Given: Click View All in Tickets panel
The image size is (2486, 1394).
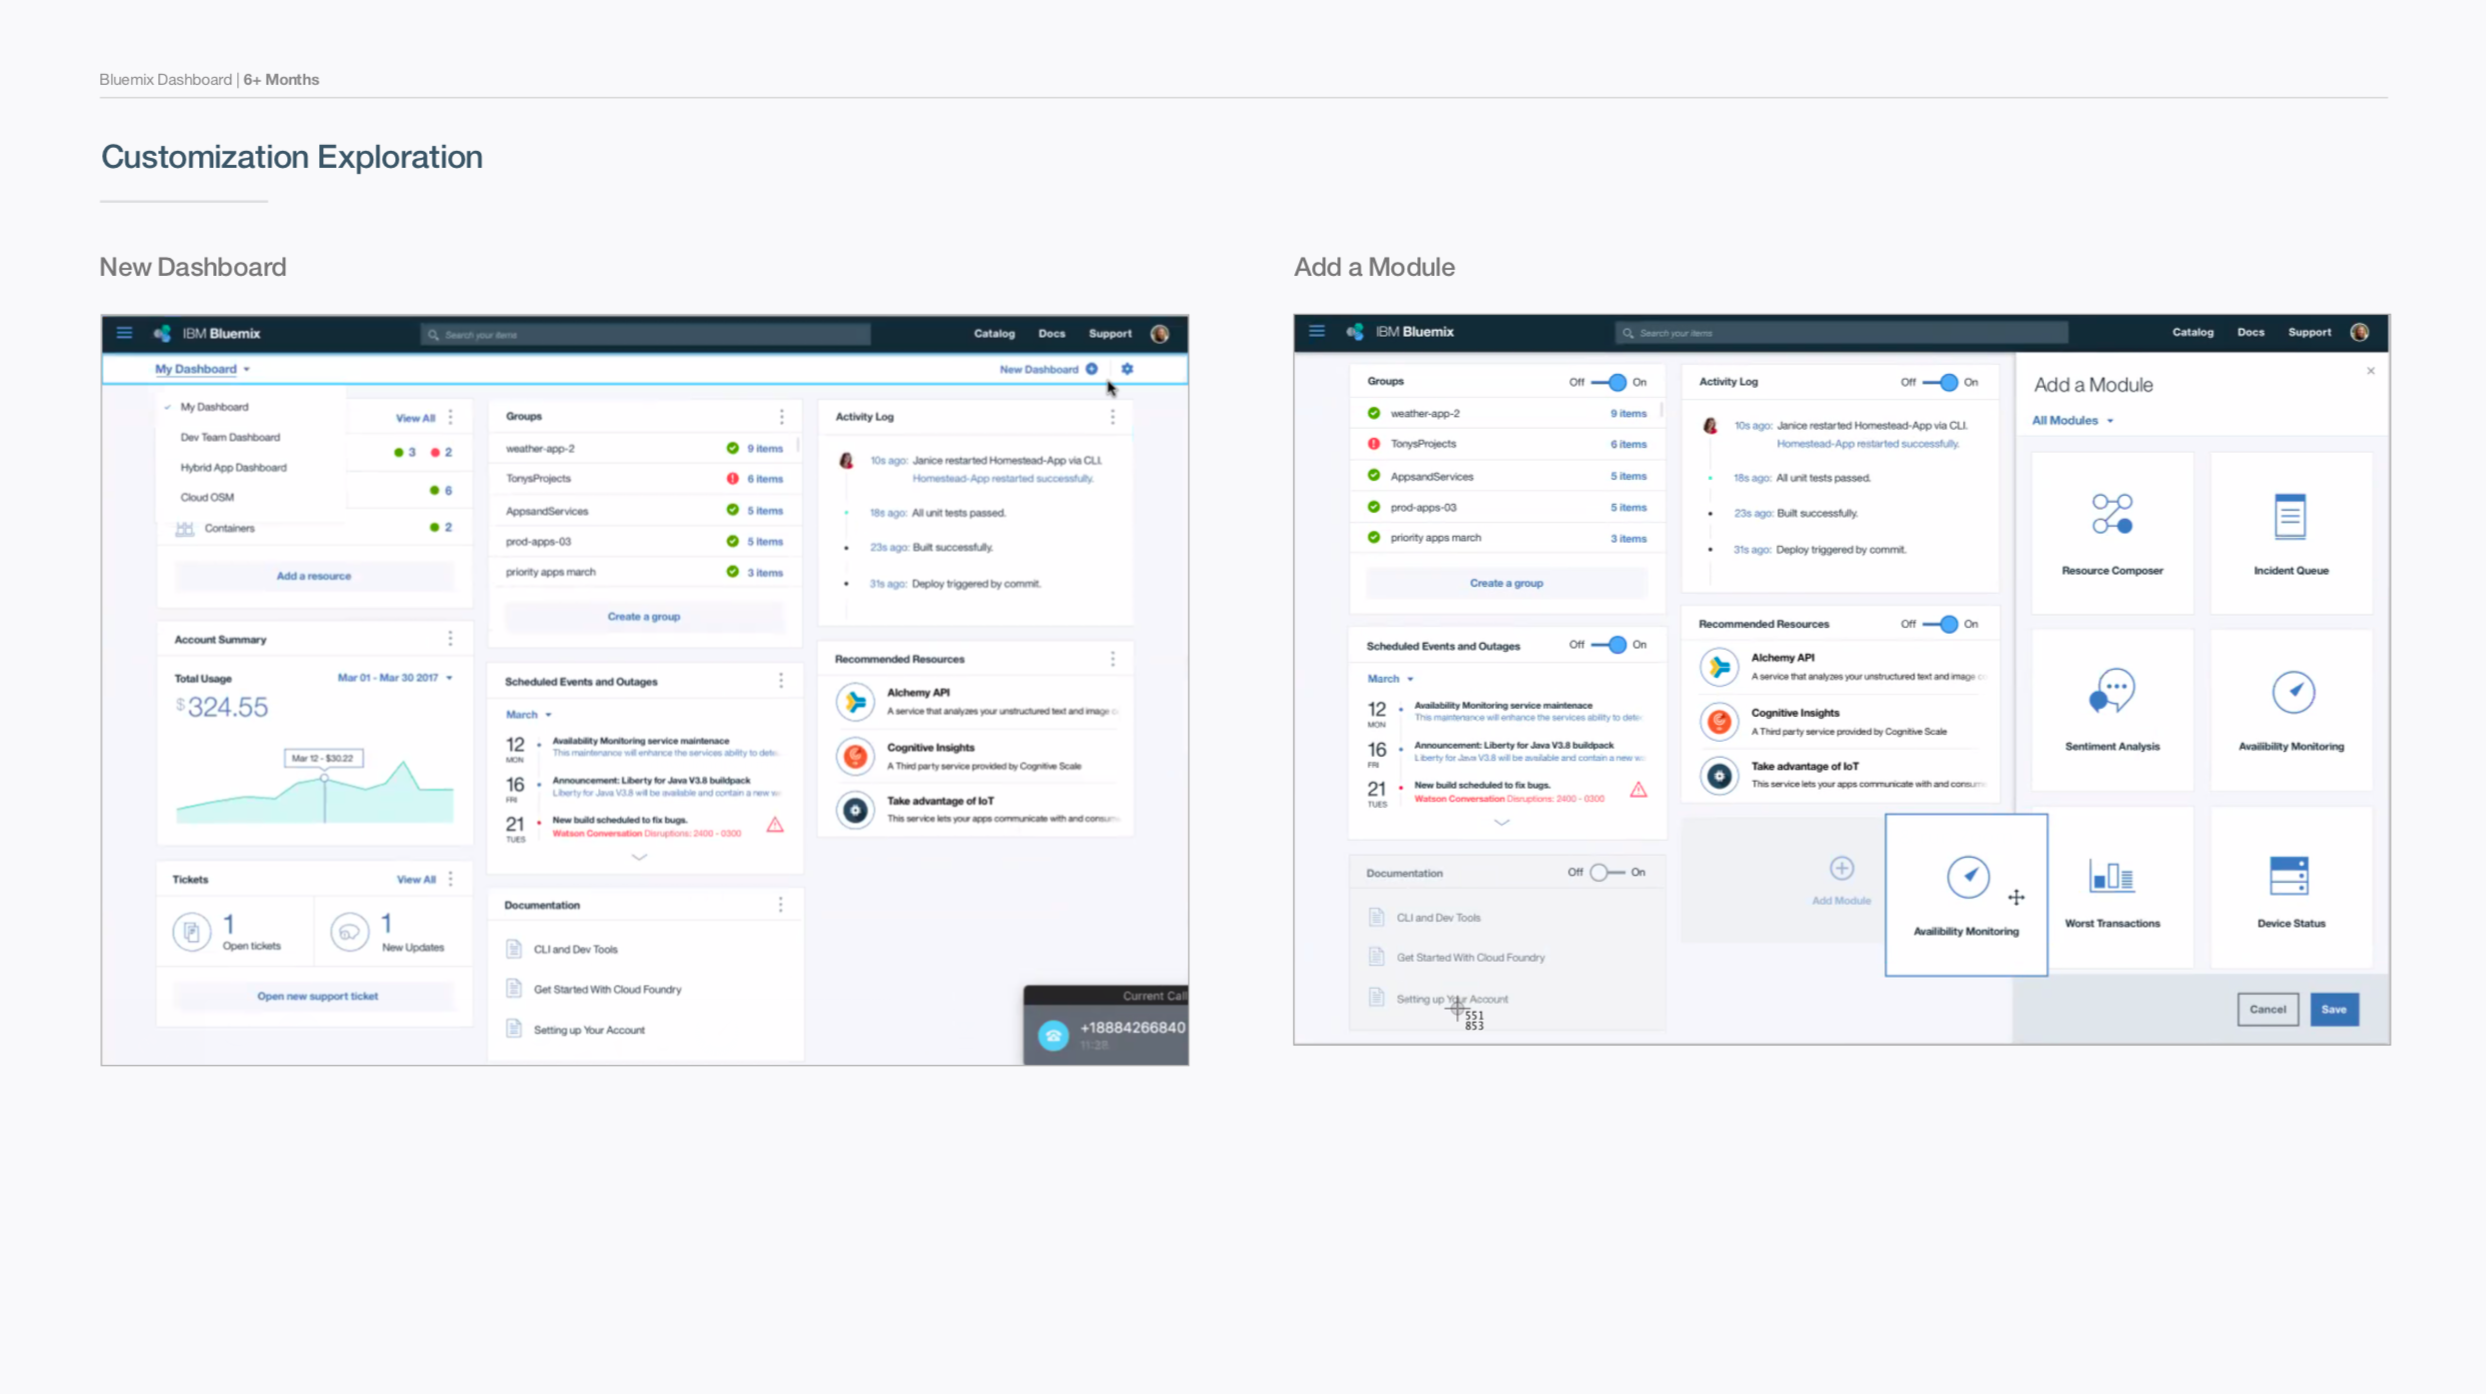Looking at the screenshot, I should coord(416,879).
